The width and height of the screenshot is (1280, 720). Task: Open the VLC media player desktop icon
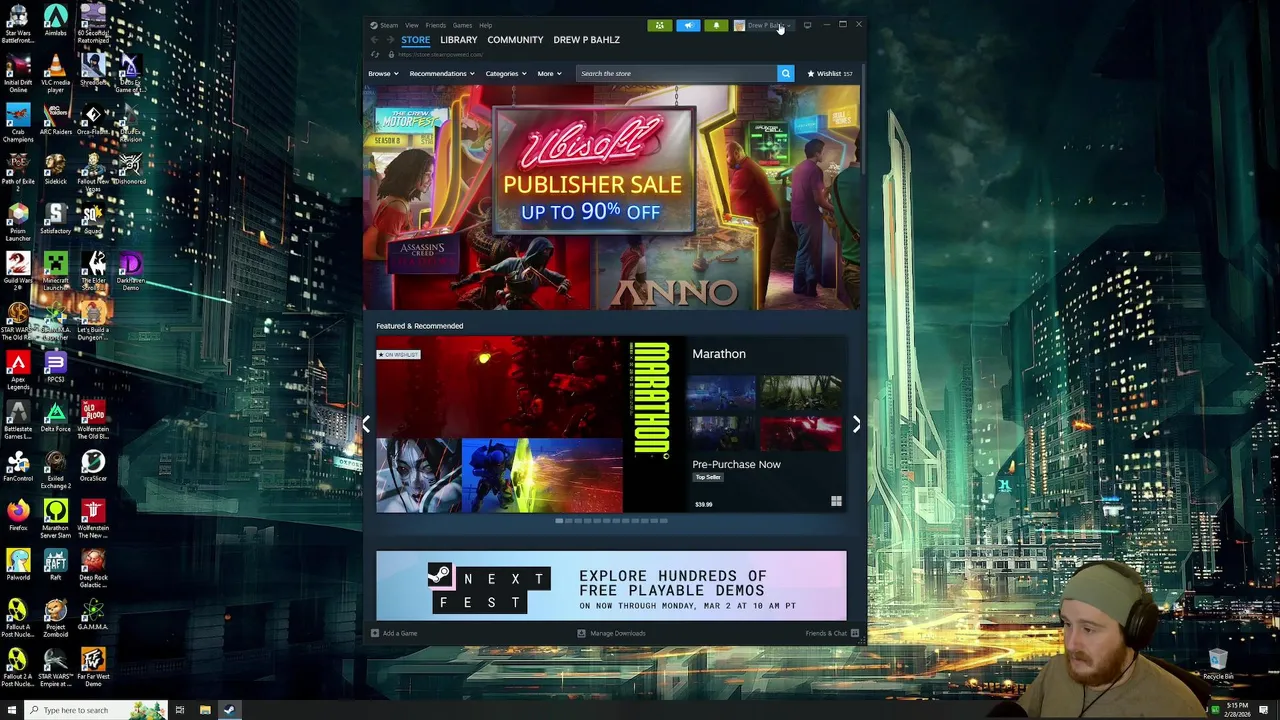point(56,72)
